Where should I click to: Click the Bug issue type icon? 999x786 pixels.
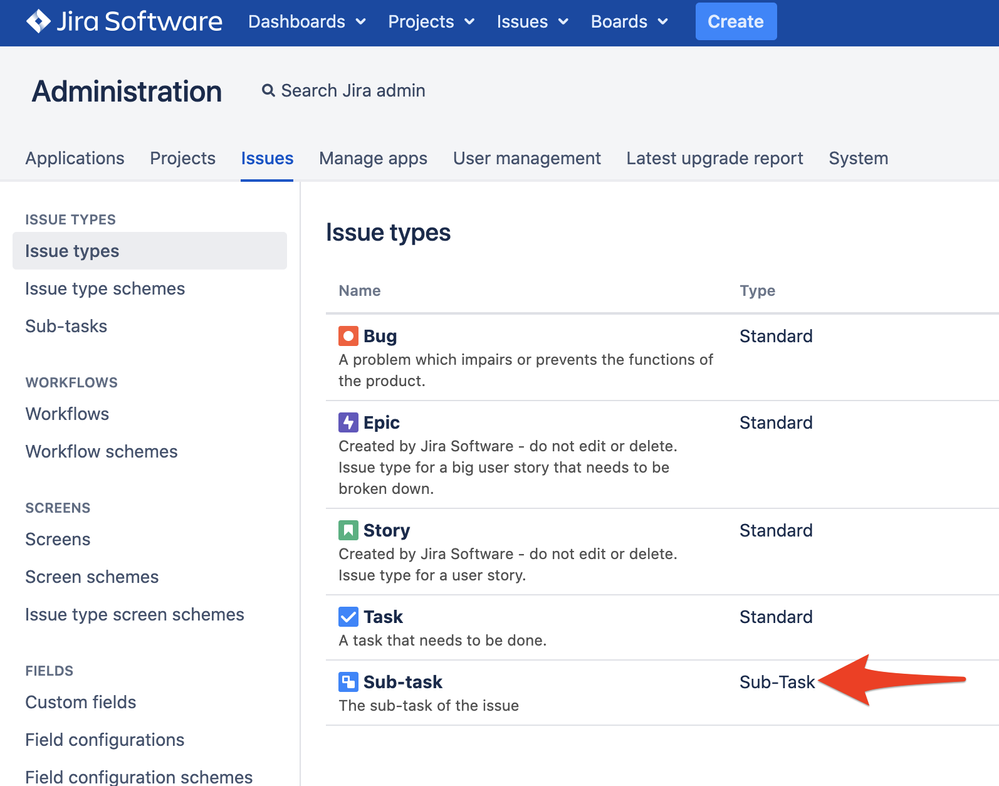click(348, 336)
